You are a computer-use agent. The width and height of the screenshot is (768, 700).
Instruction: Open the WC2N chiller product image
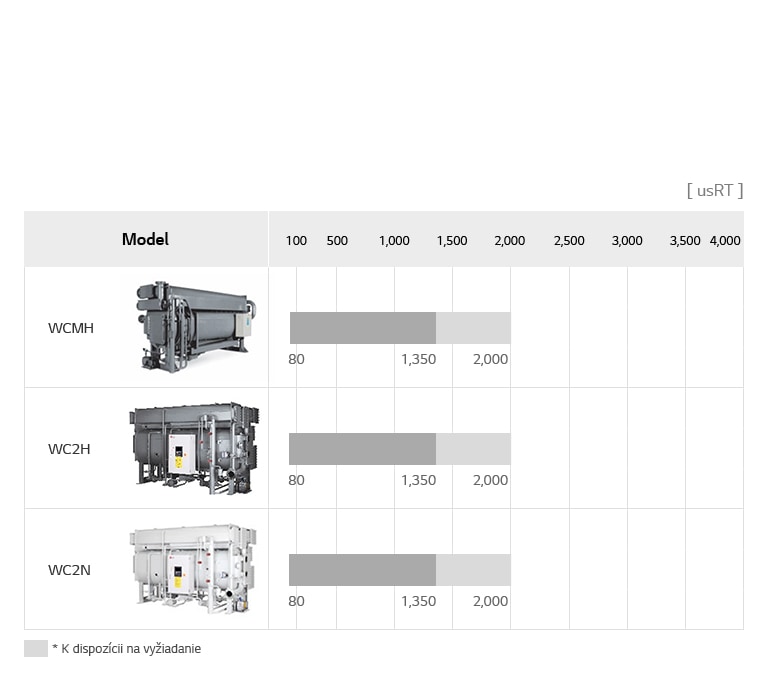click(191, 569)
